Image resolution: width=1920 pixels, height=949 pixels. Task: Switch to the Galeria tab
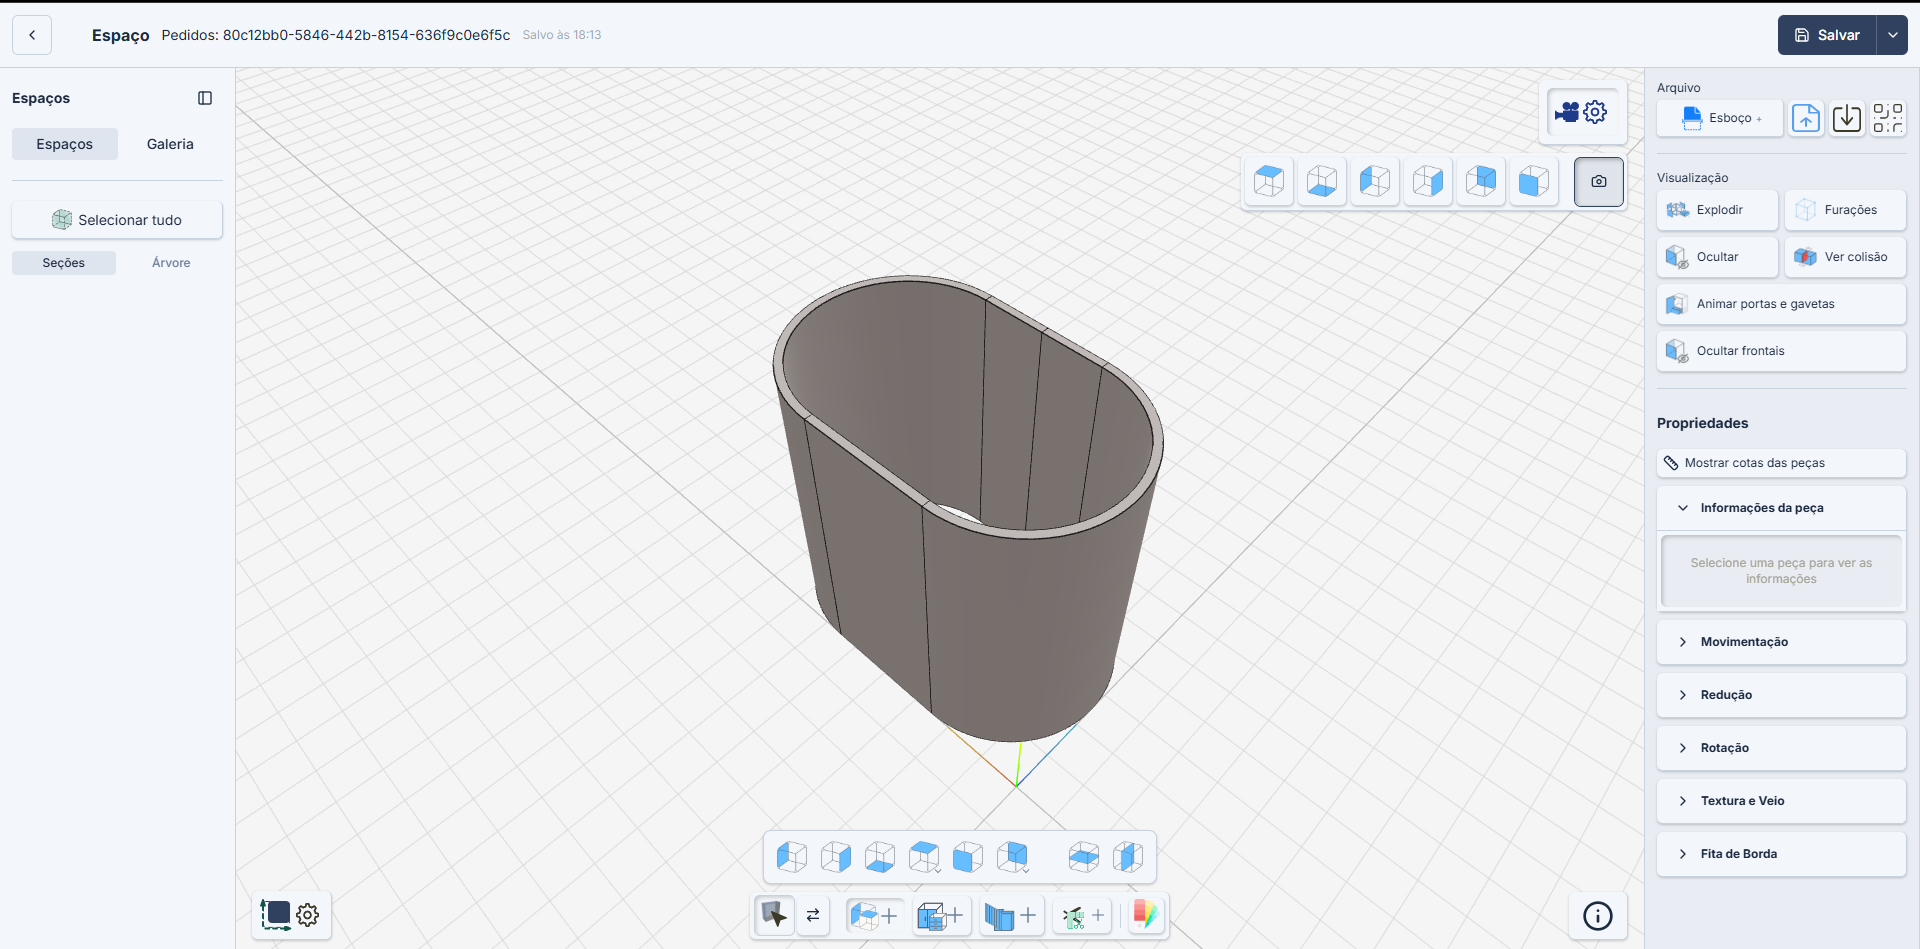pyautogui.click(x=170, y=144)
